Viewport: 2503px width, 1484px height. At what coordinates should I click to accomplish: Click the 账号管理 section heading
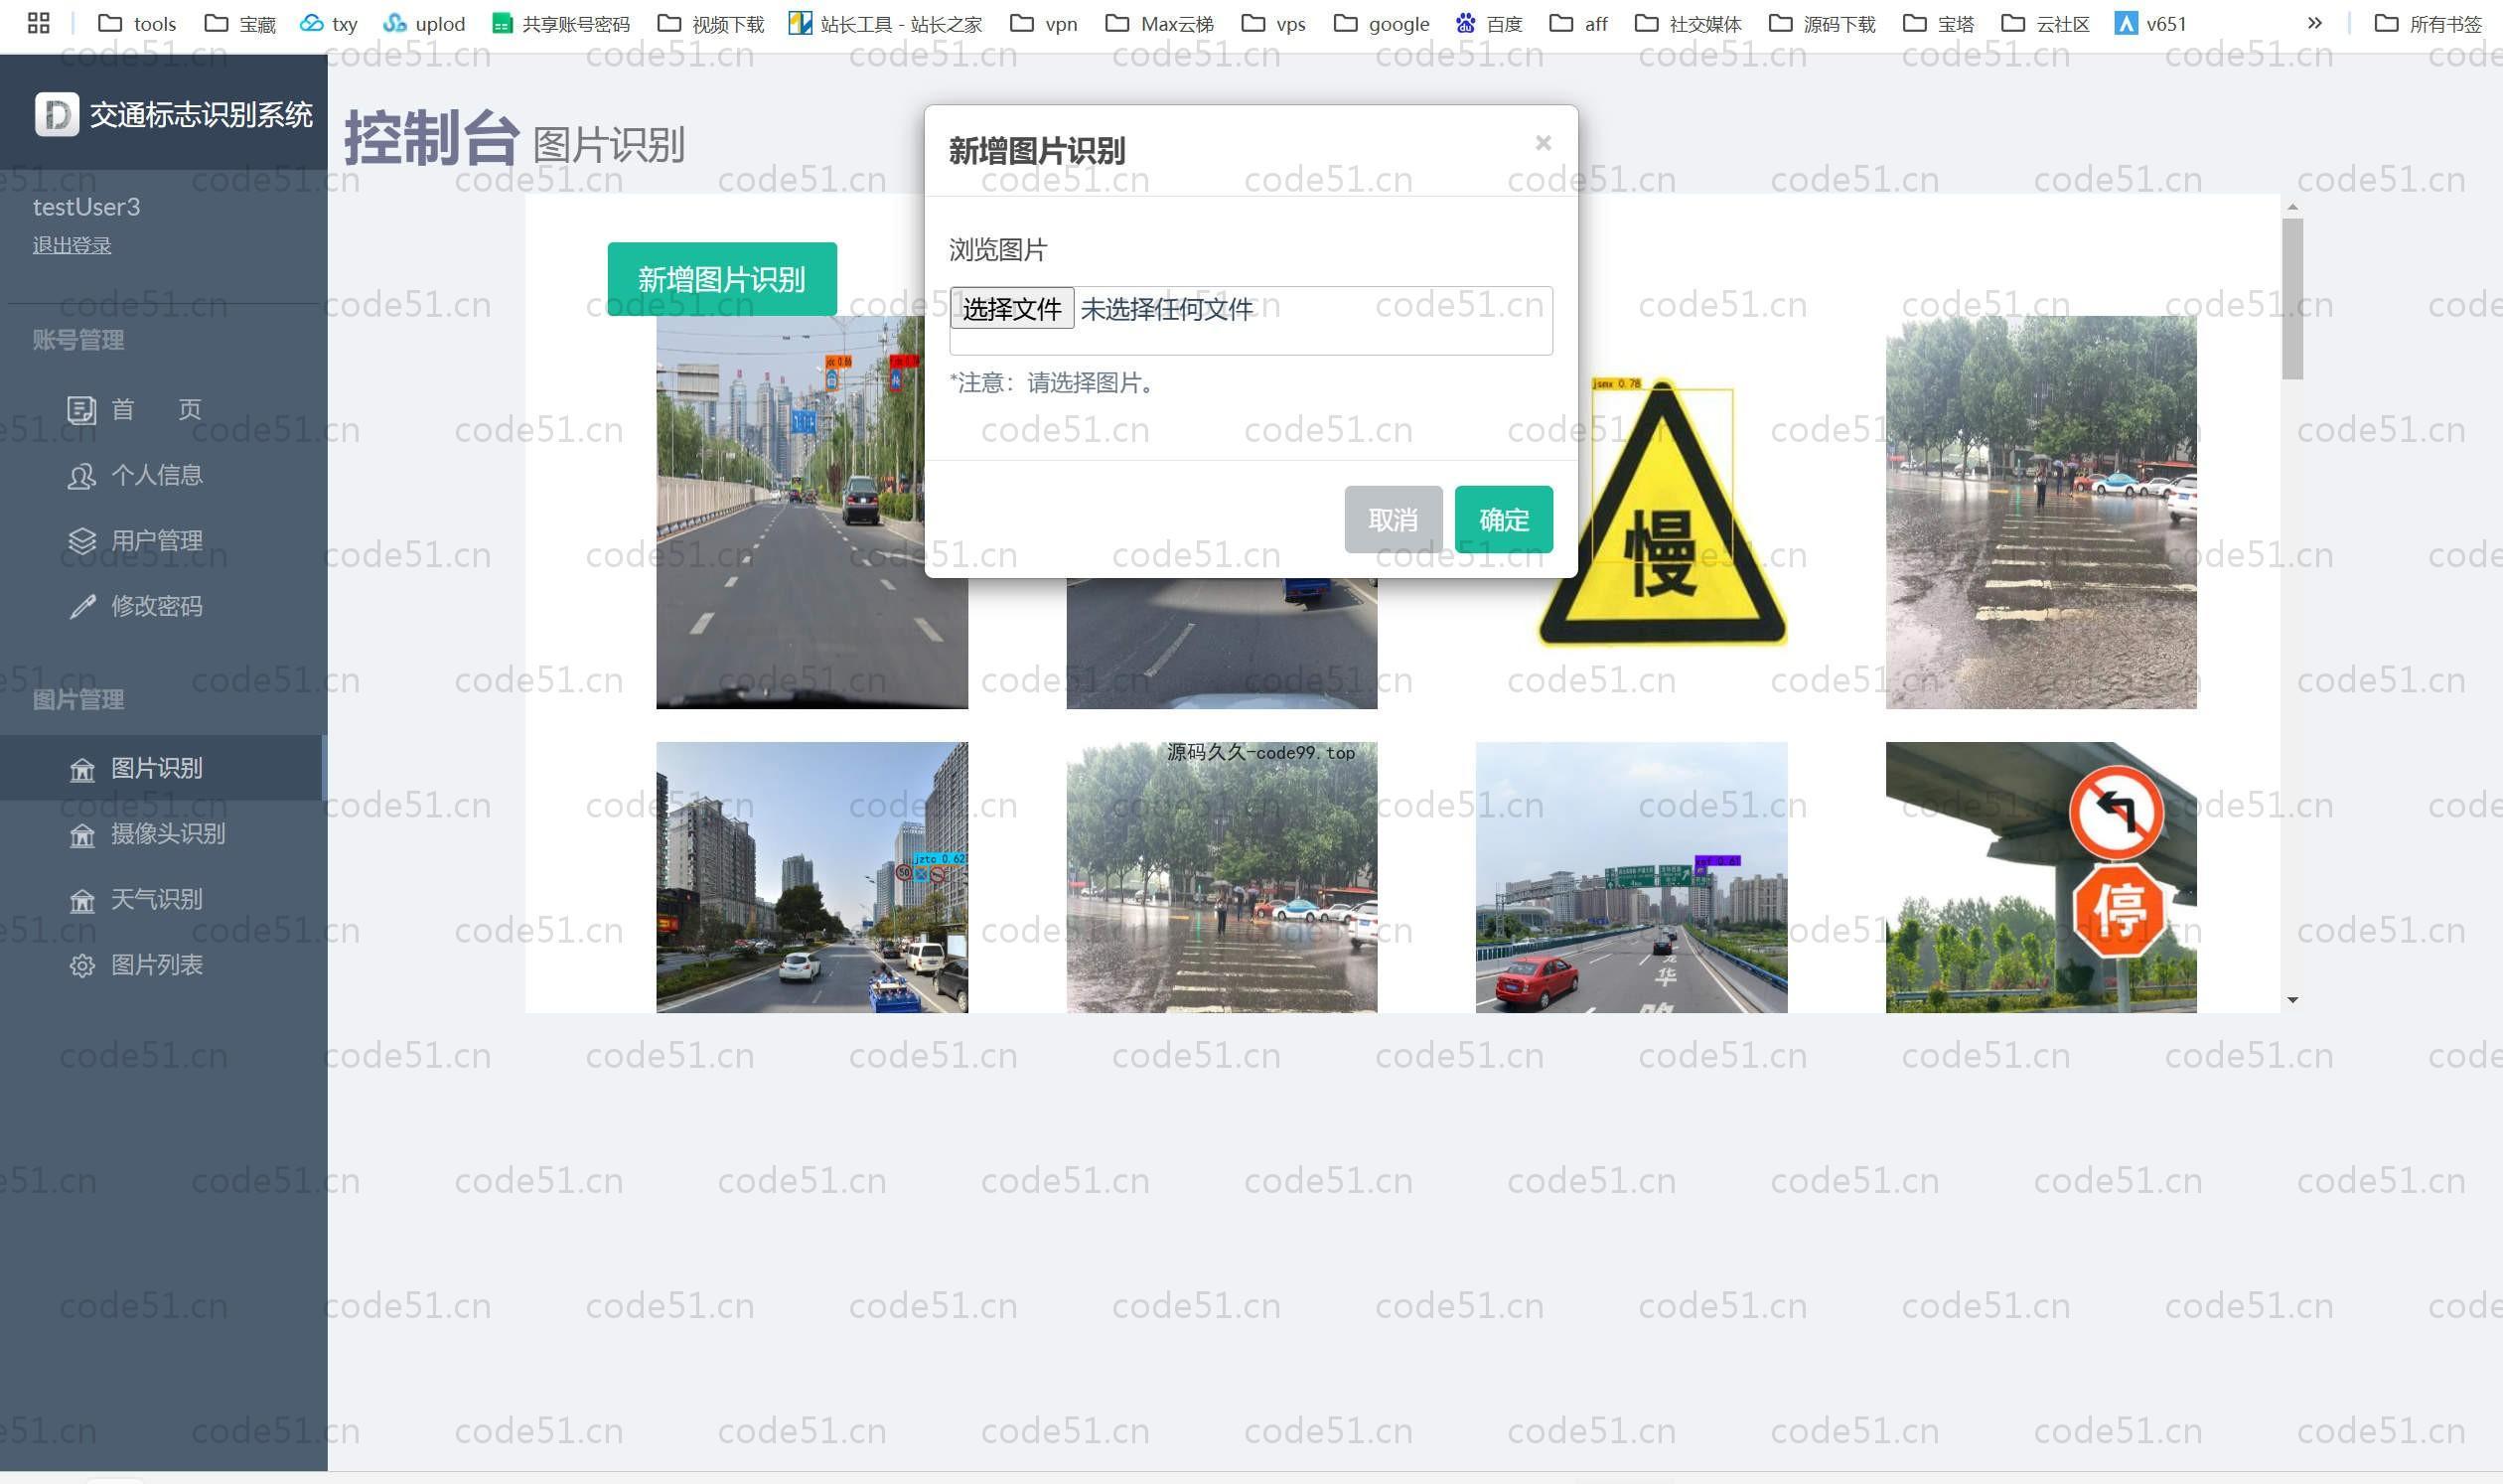78,340
